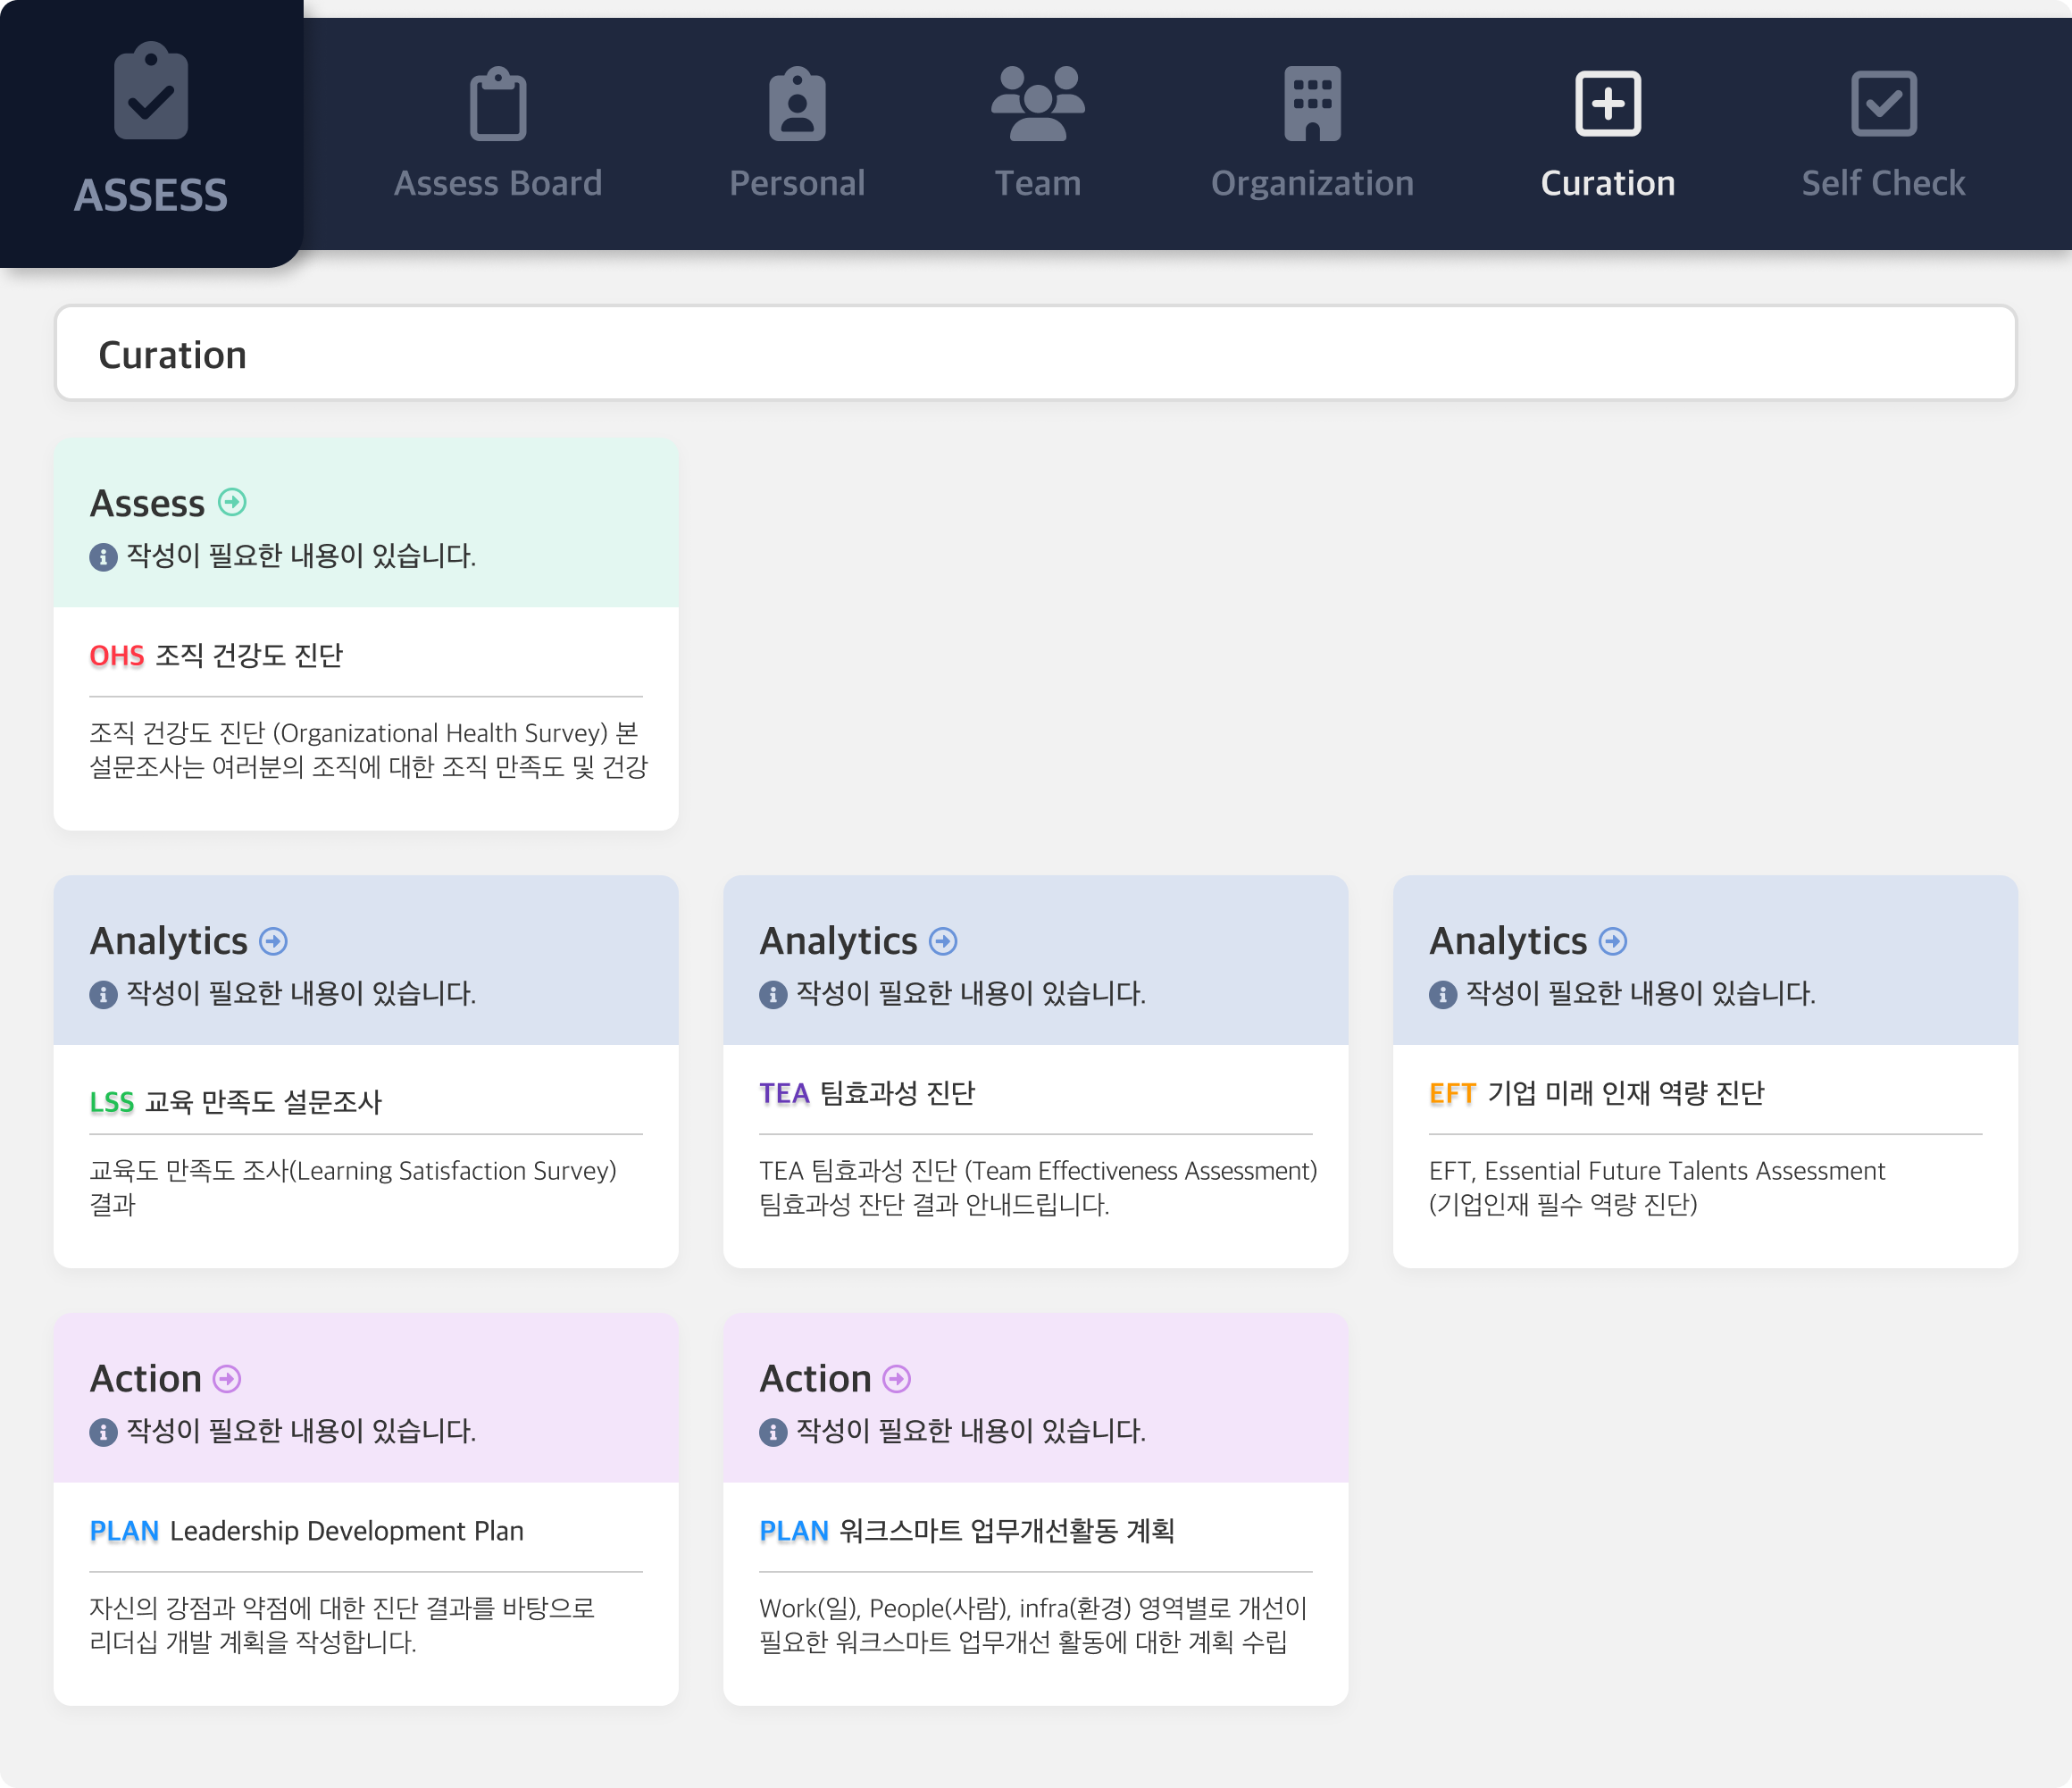Click arrow on Leadership Development Plan Action card
This screenshot has width=2072, height=1788.
pyautogui.click(x=227, y=1379)
